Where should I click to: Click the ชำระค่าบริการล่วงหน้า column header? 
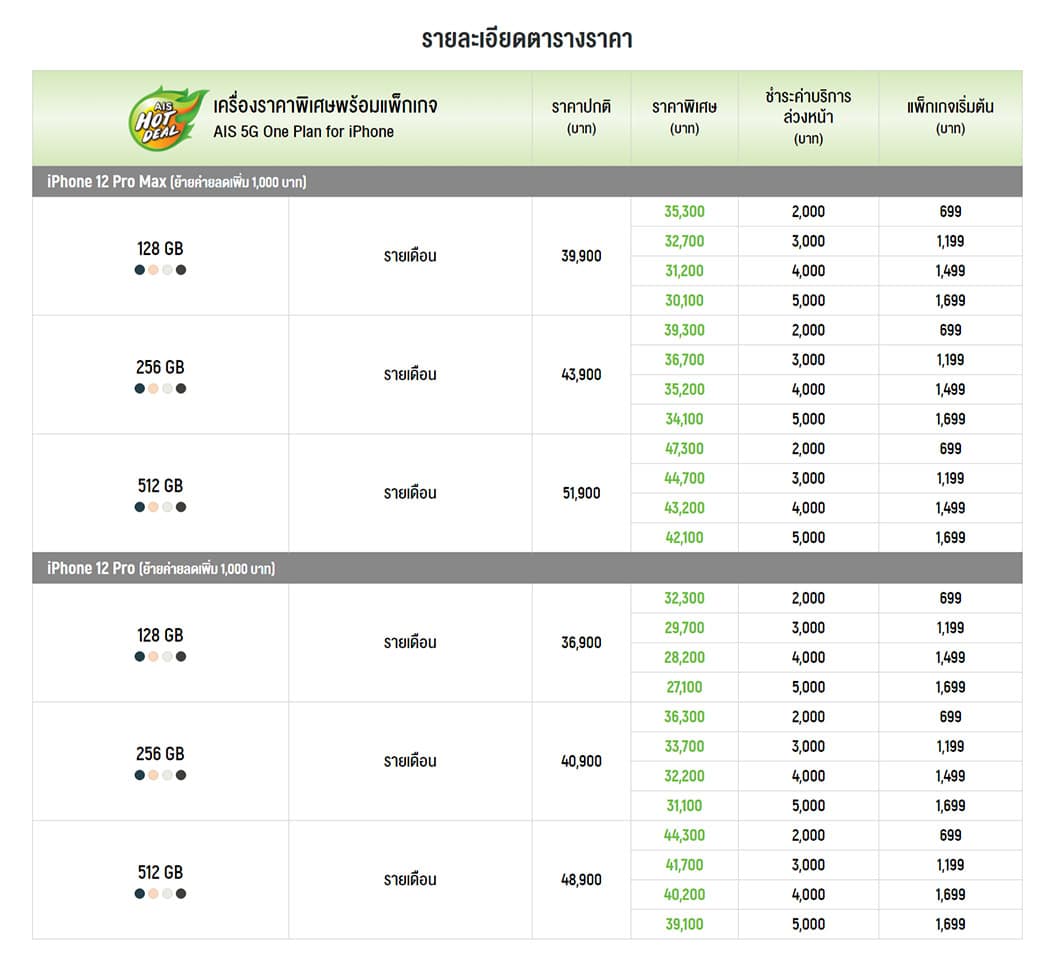tap(809, 117)
